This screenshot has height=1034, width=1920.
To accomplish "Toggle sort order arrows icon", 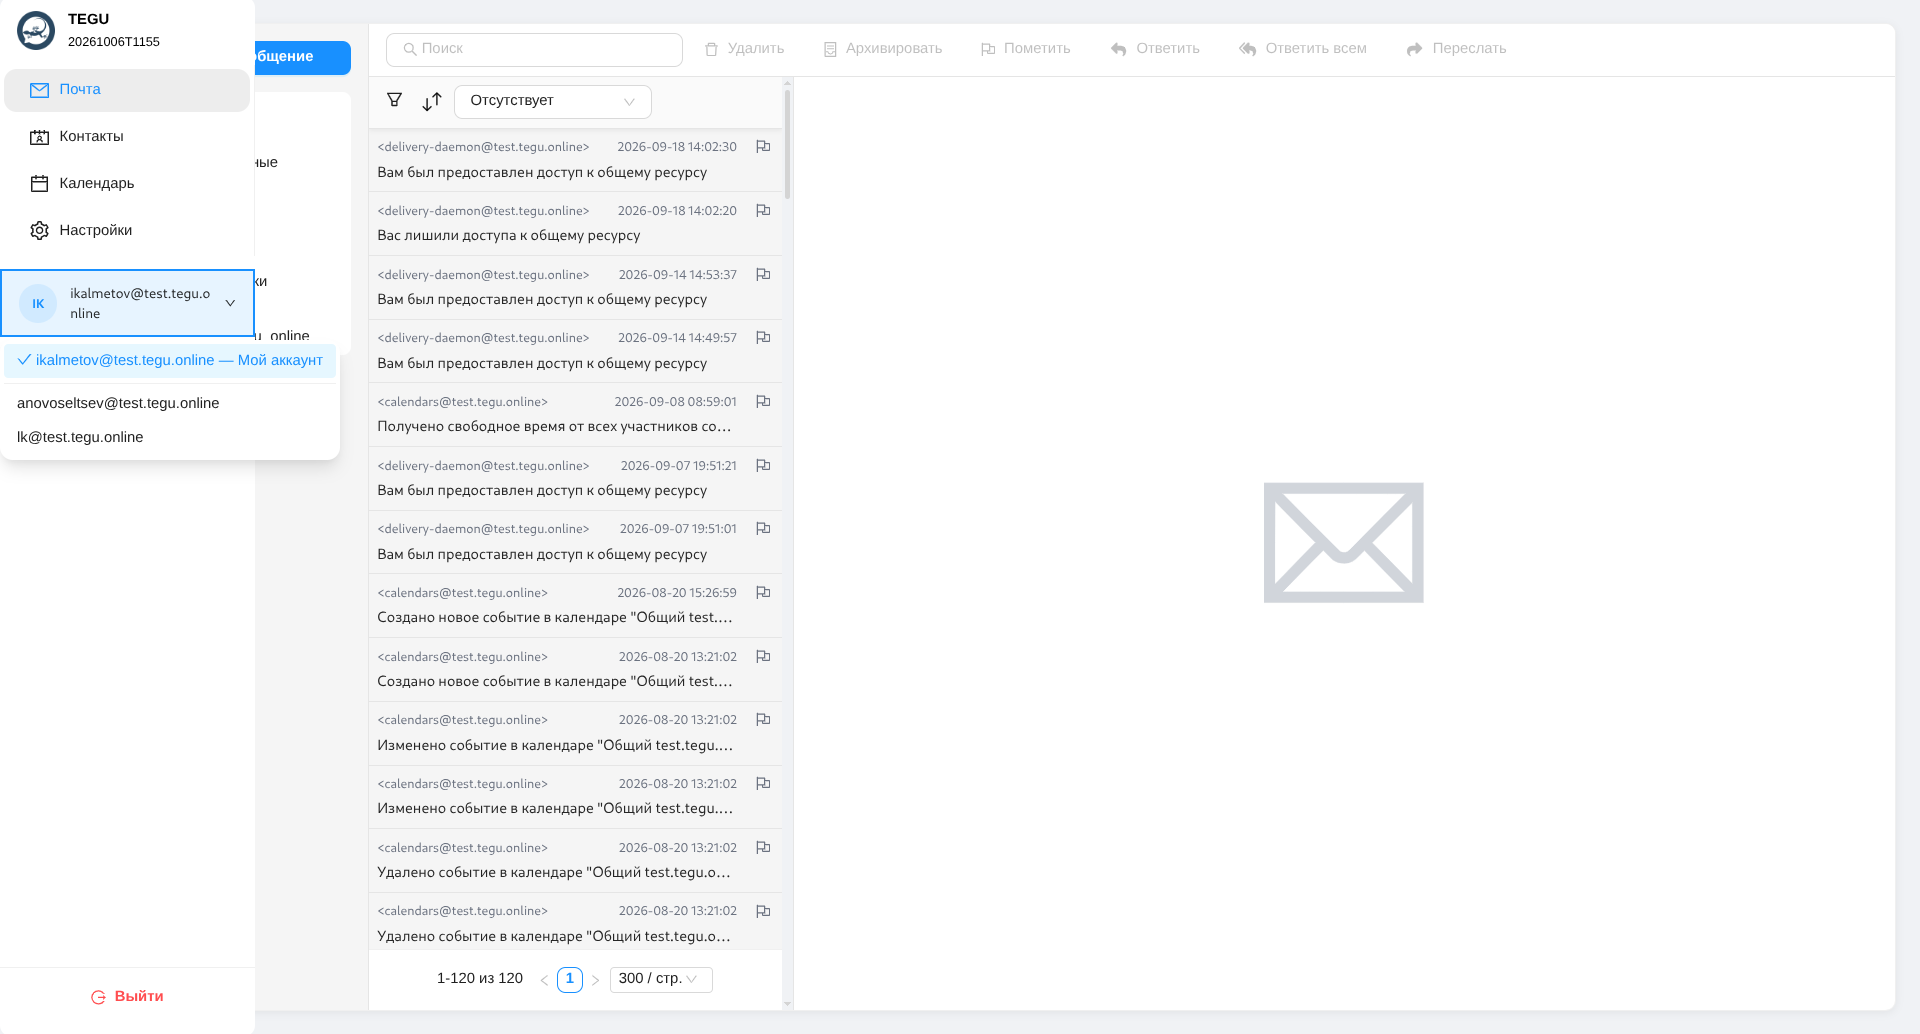I will [432, 101].
